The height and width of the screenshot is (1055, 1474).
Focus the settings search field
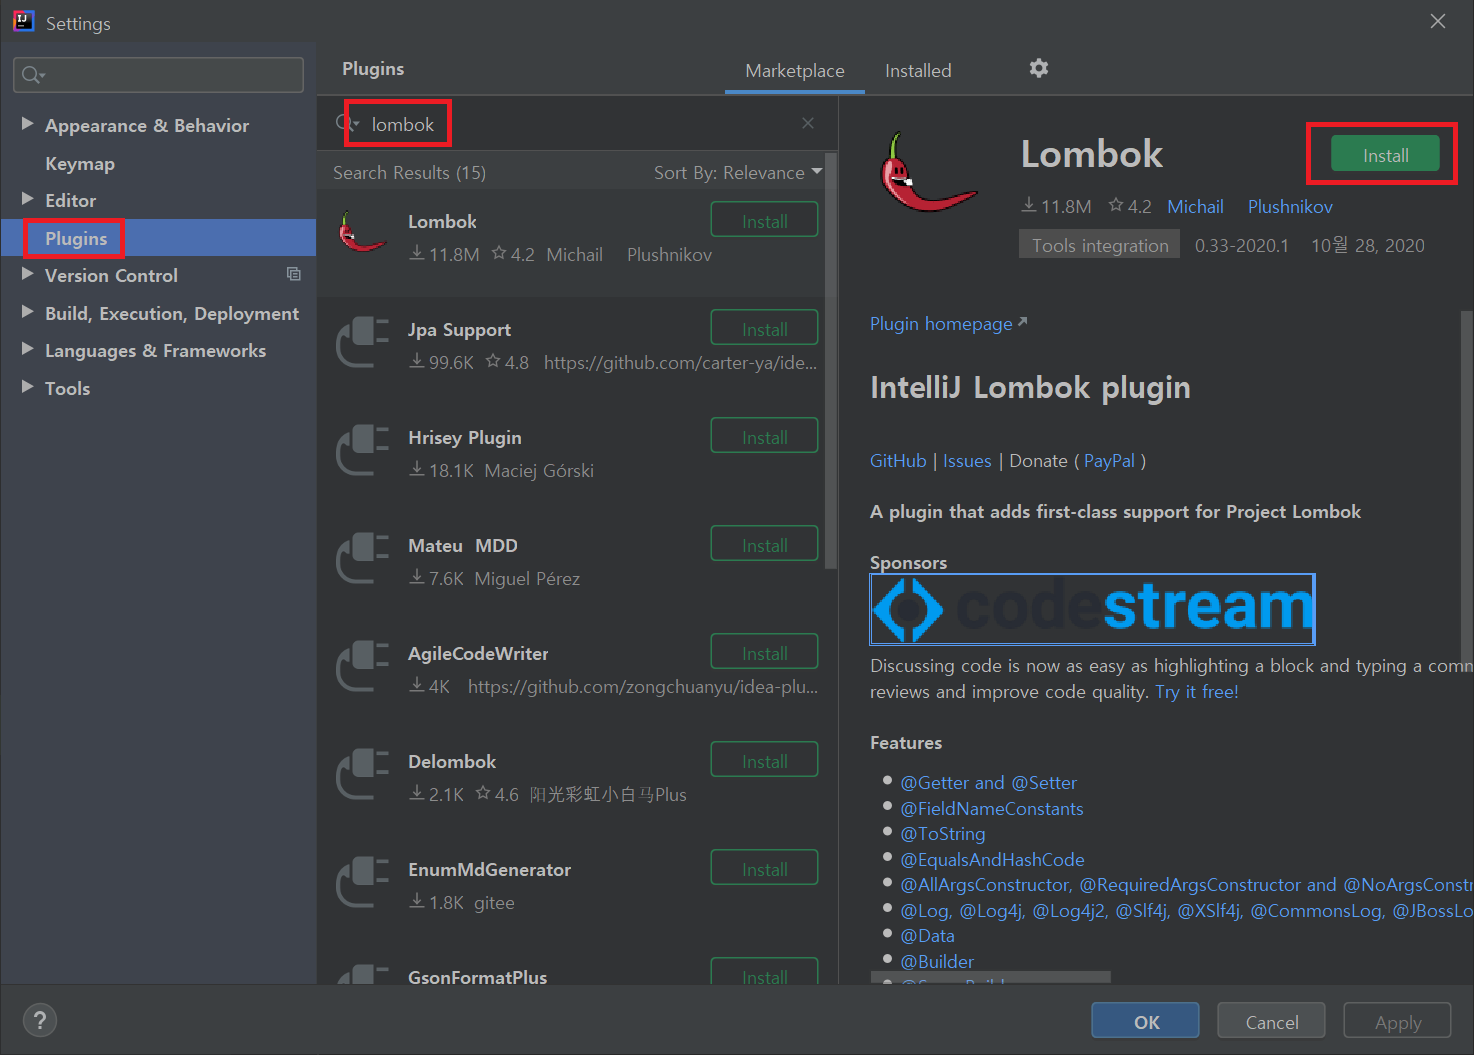158,75
